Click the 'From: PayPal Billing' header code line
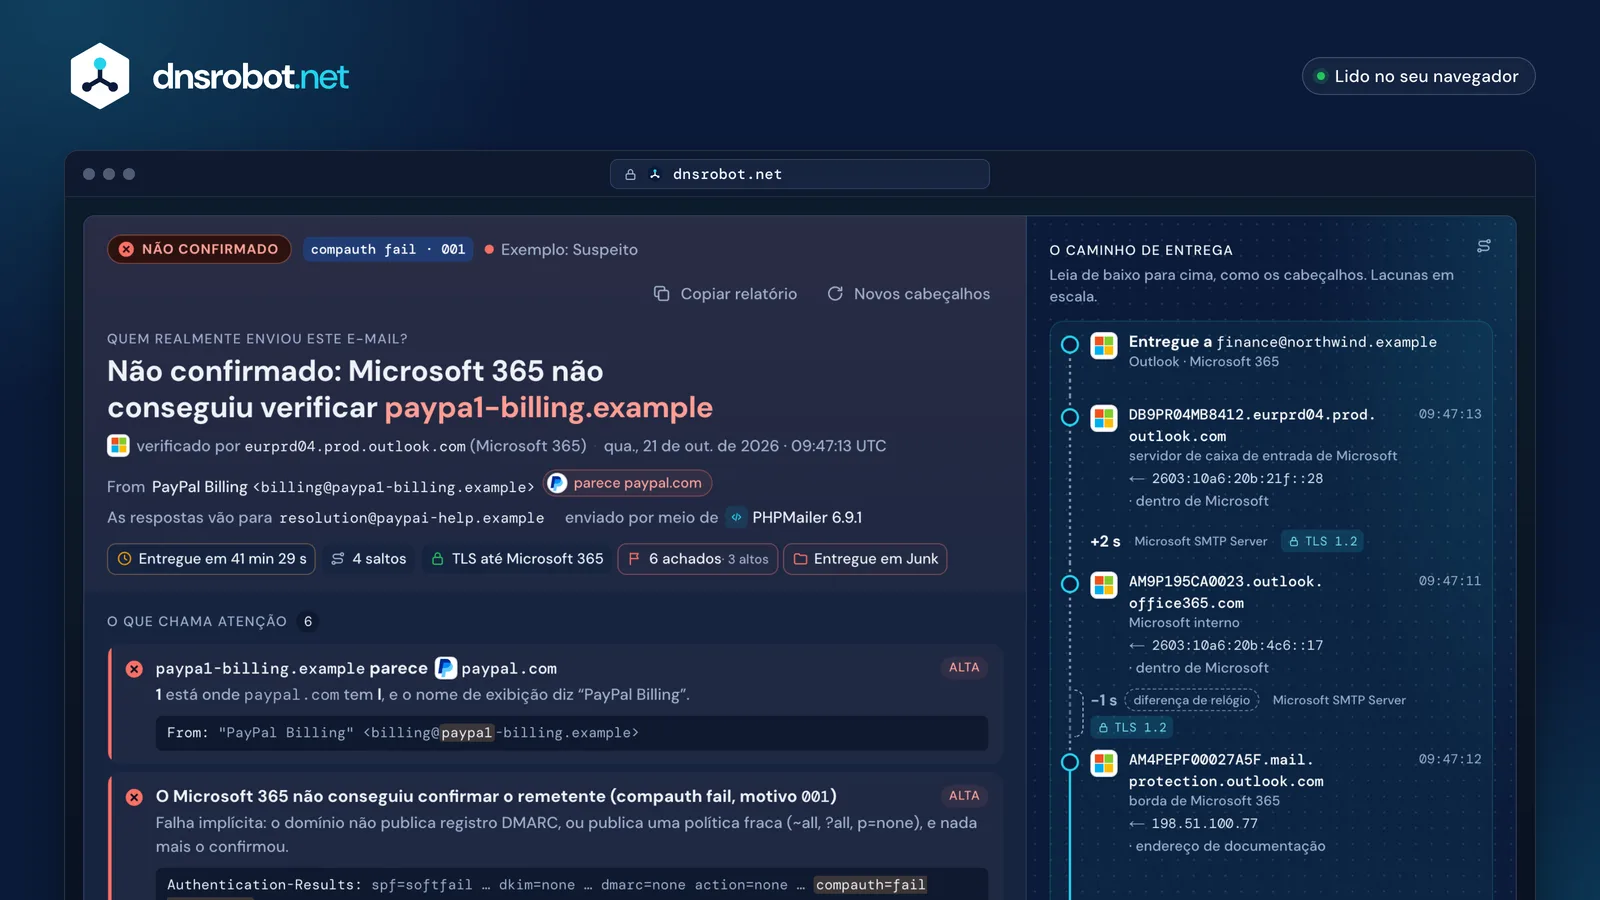The image size is (1600, 900). pyautogui.click(x=572, y=733)
